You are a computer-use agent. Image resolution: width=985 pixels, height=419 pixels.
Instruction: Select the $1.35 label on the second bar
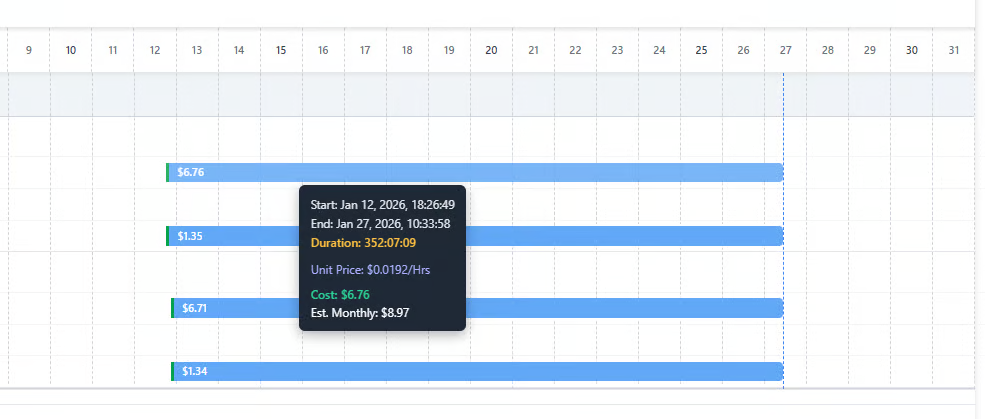pos(190,236)
